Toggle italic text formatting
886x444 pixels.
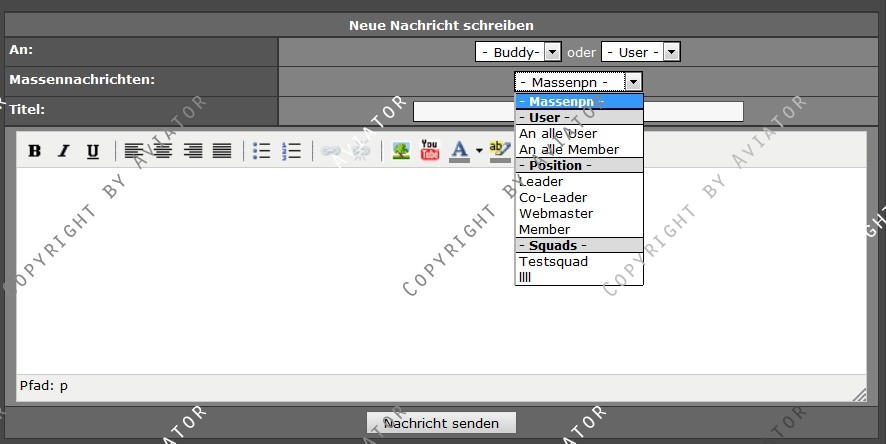click(x=64, y=151)
